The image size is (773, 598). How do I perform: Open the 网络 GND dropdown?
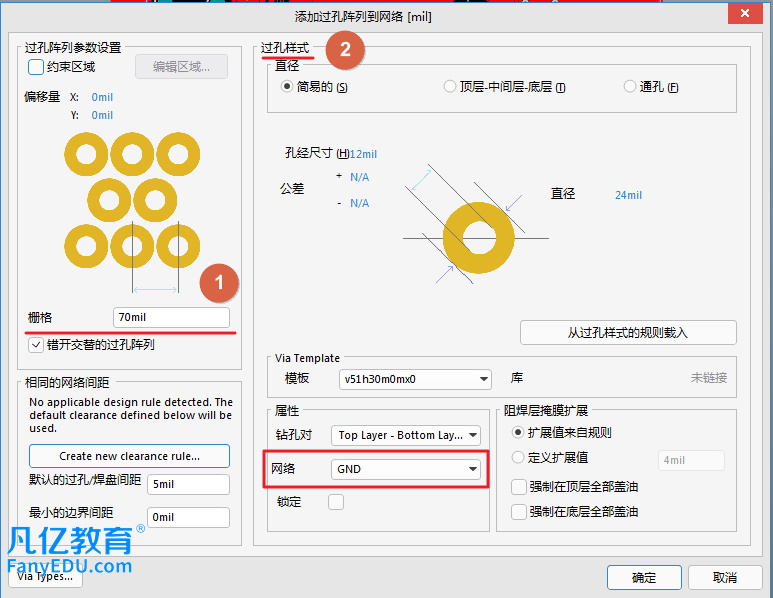[x=406, y=469]
